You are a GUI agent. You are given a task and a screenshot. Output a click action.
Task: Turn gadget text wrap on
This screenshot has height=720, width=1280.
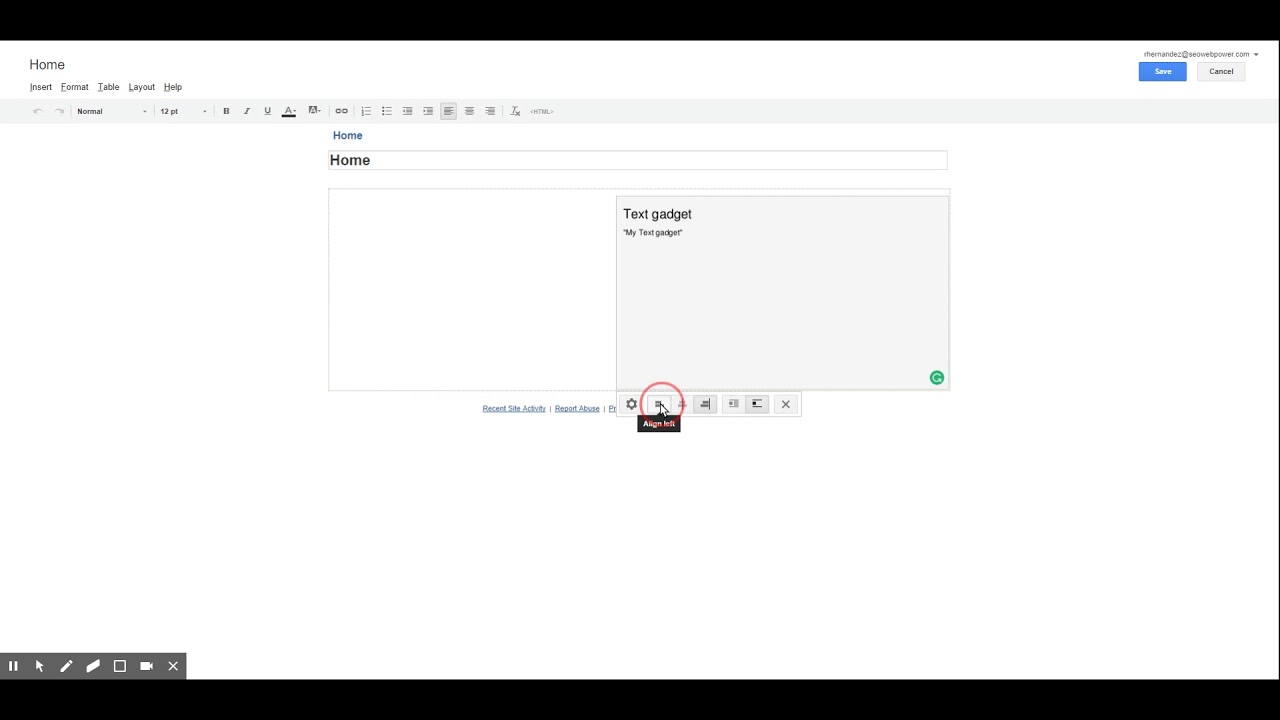pyautogui.click(x=733, y=404)
